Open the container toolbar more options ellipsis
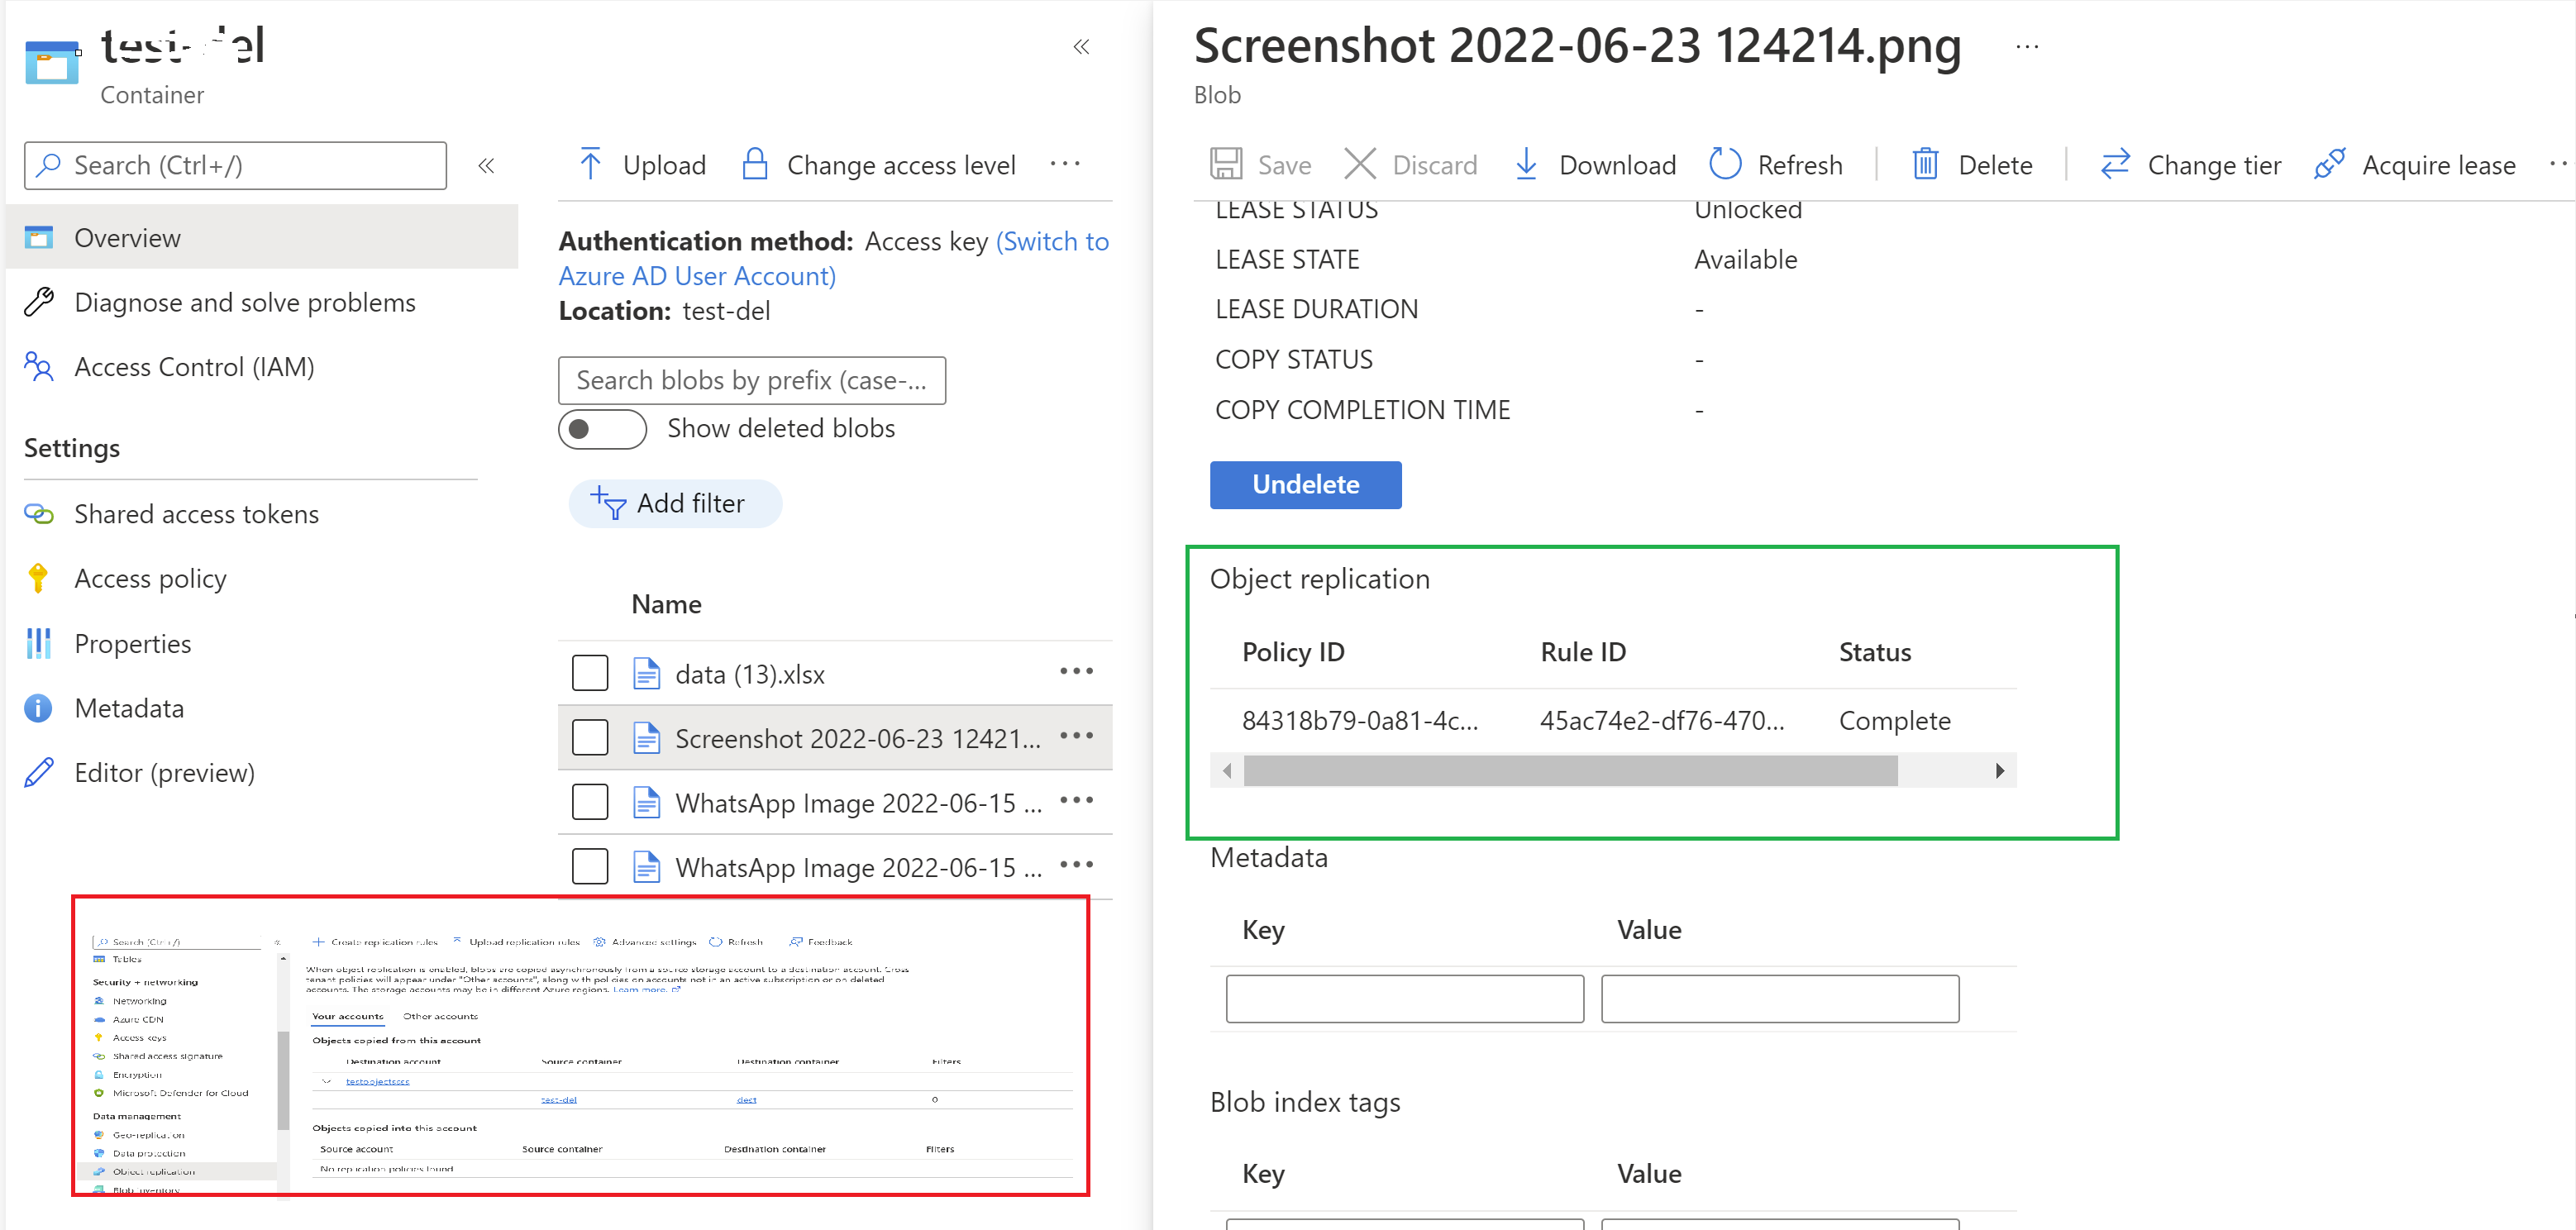The width and height of the screenshot is (2576, 1230). coord(1065,164)
